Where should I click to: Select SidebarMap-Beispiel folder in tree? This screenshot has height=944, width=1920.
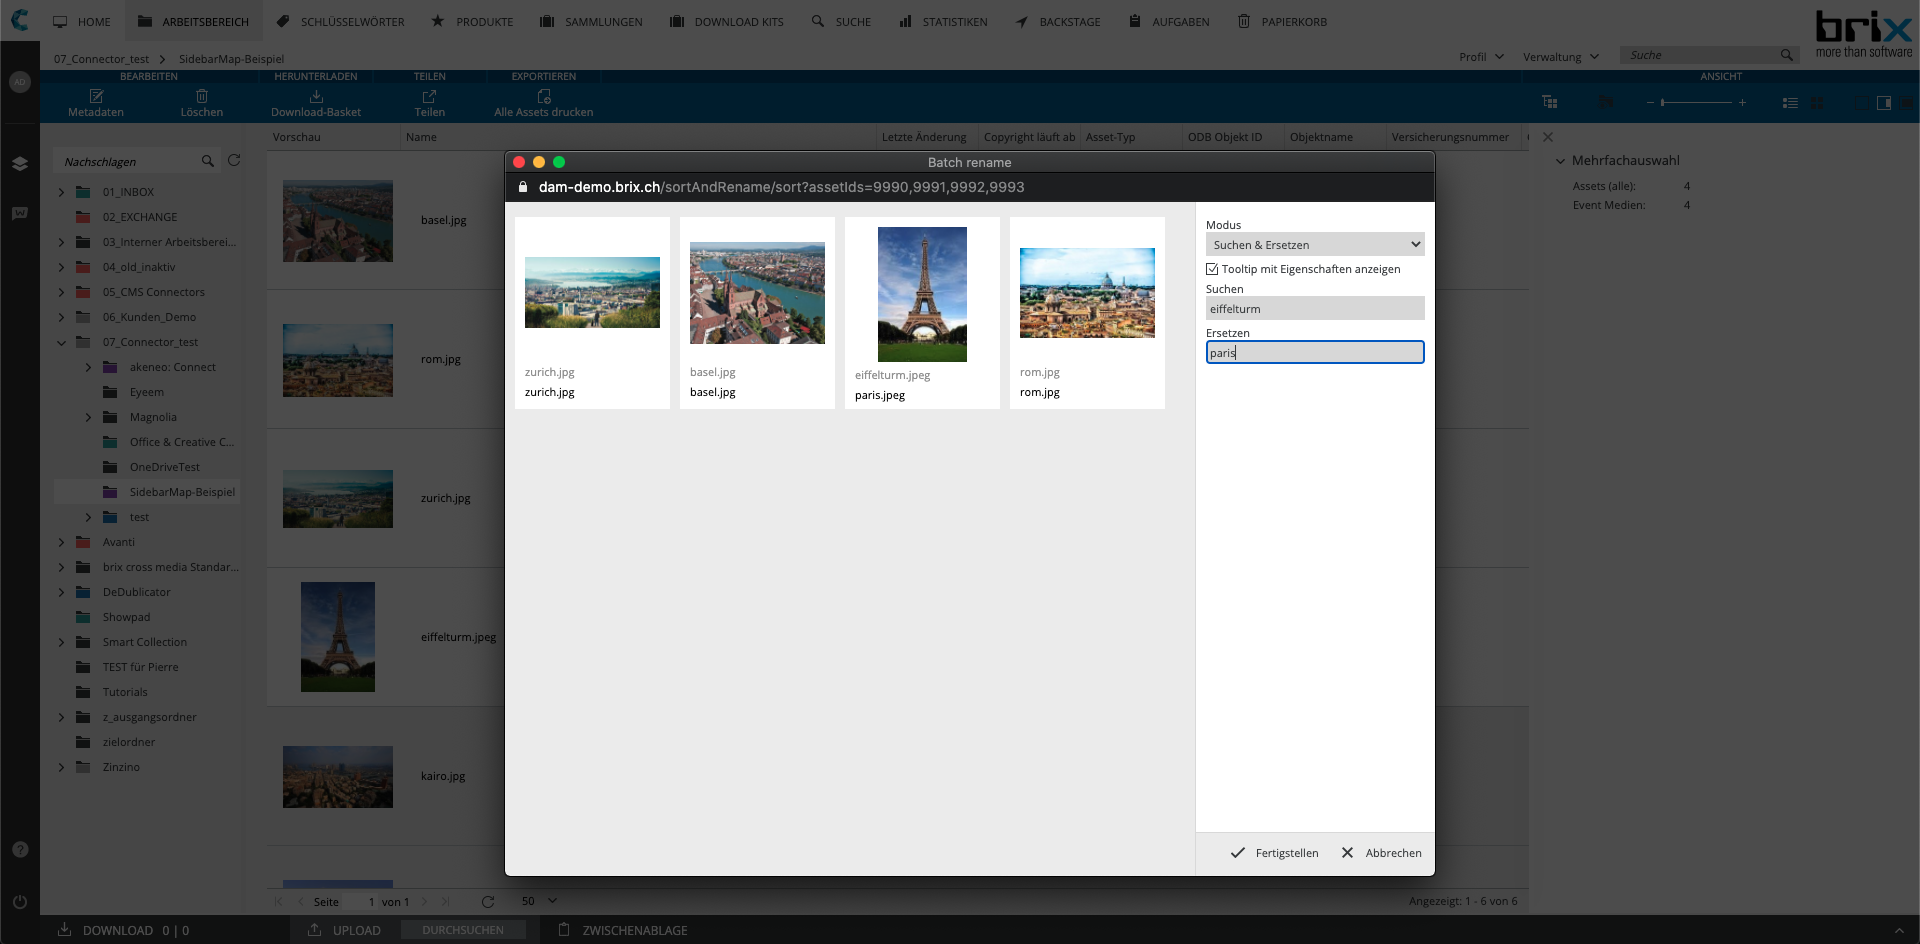tap(182, 492)
